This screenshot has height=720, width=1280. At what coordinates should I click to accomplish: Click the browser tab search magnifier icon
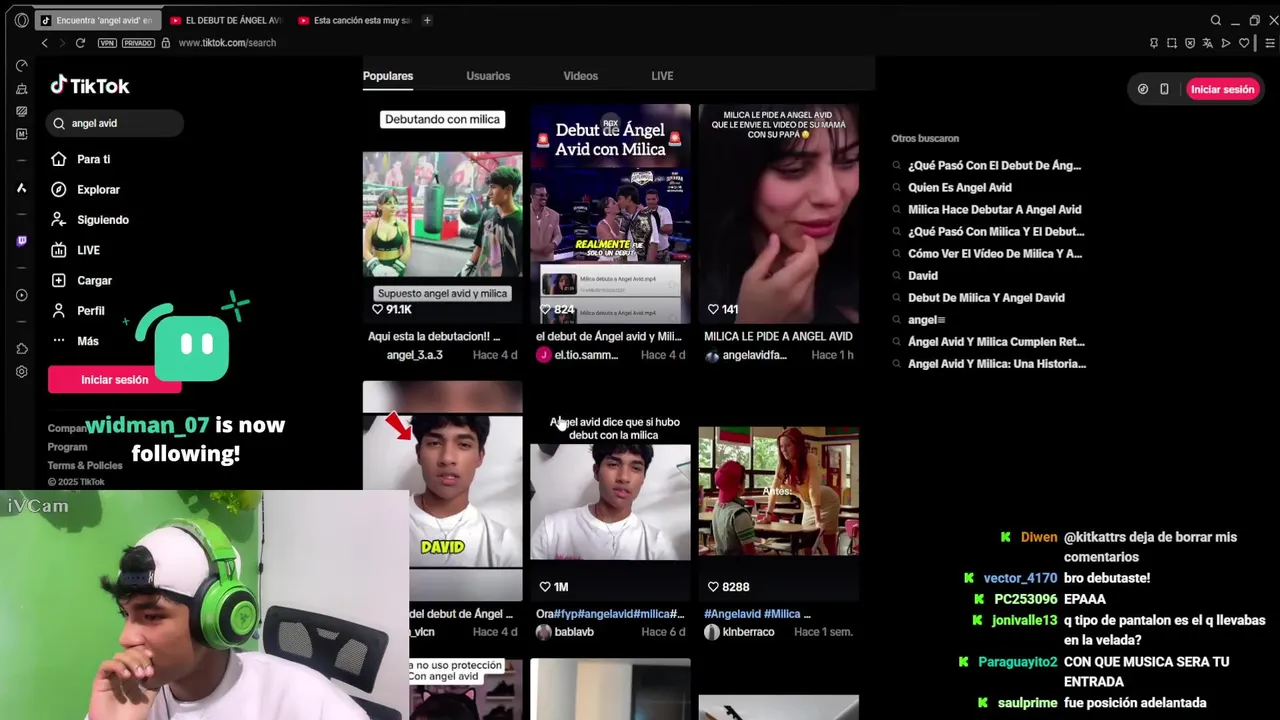pos(1215,20)
